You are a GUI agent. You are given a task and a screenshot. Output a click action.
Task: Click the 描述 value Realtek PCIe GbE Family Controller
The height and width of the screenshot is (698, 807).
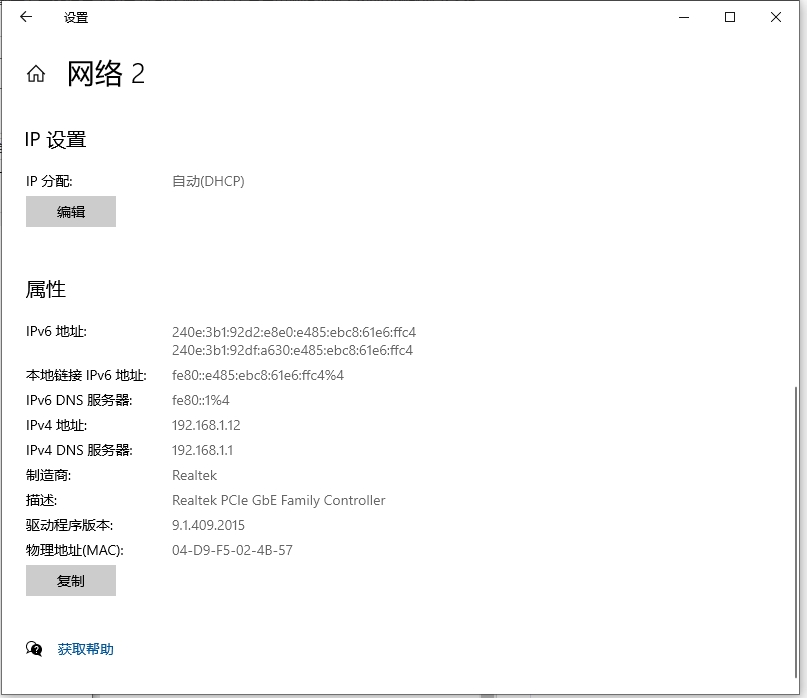[x=277, y=500]
